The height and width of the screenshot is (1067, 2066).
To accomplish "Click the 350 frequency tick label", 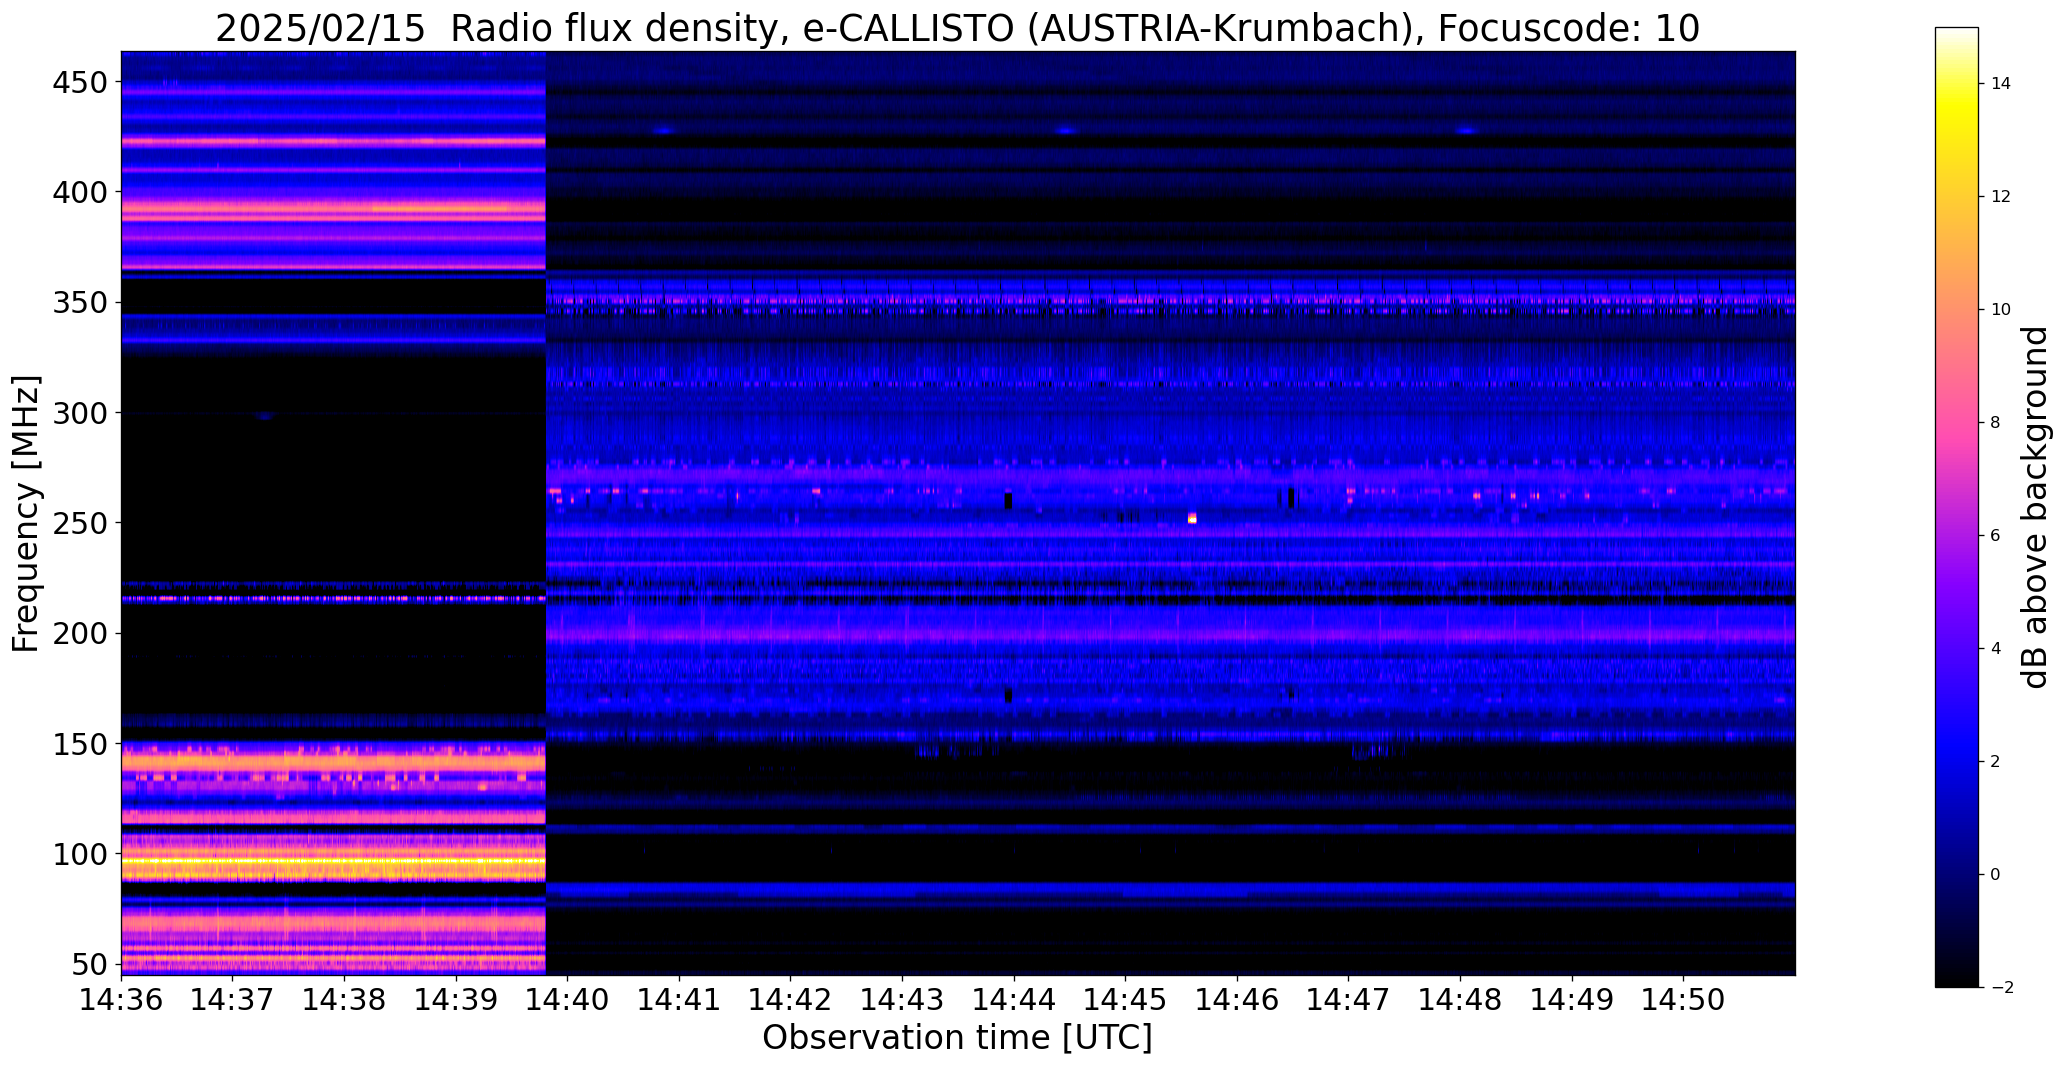I will 79,302.
